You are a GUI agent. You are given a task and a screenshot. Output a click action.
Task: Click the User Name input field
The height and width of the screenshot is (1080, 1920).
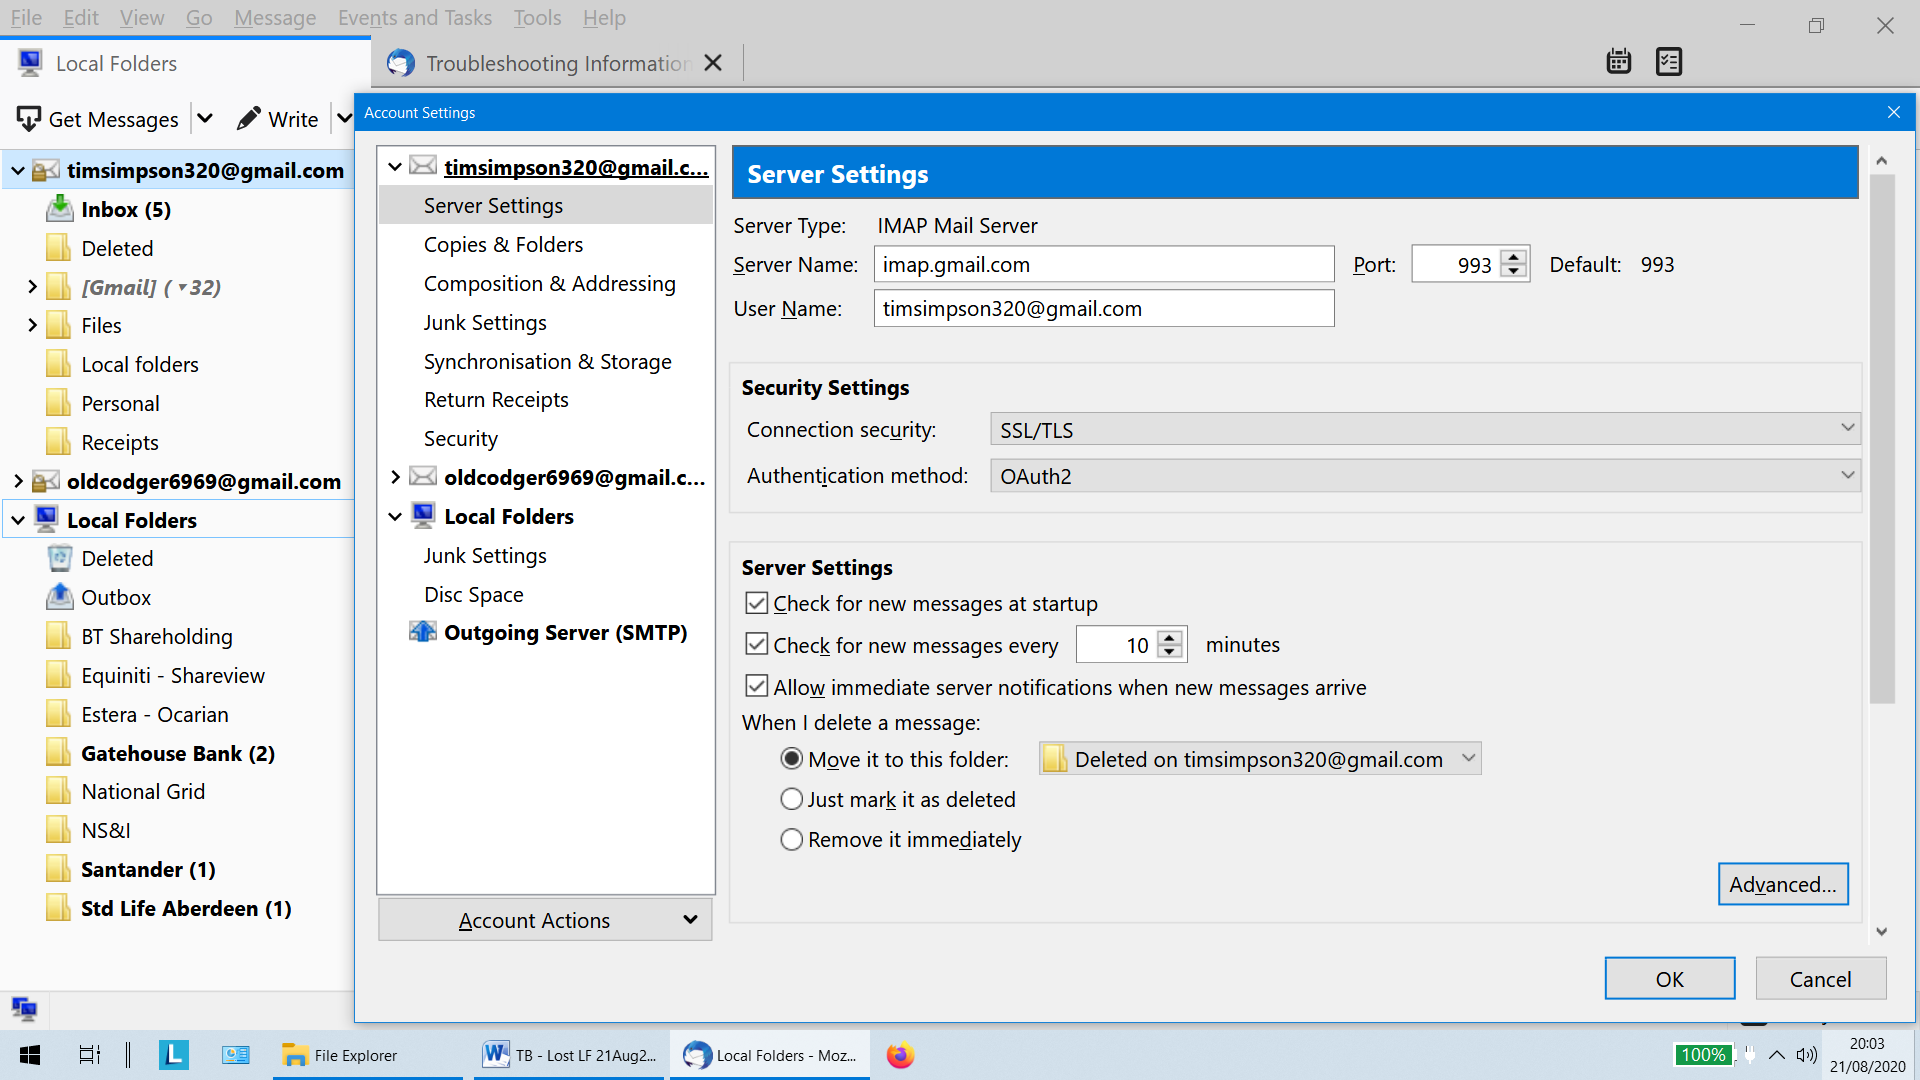tap(1104, 308)
